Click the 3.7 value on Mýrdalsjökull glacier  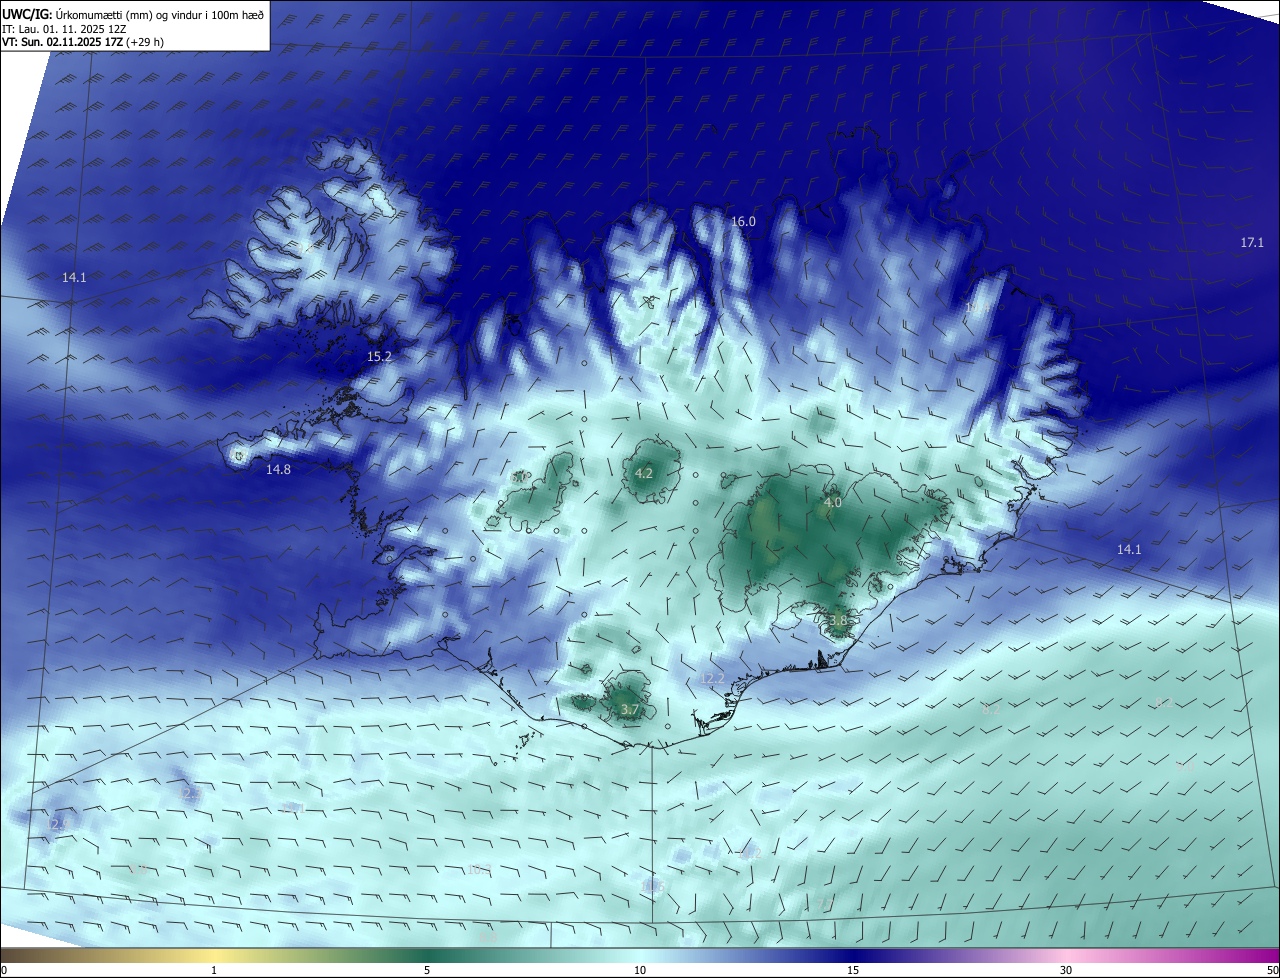pyautogui.click(x=629, y=710)
